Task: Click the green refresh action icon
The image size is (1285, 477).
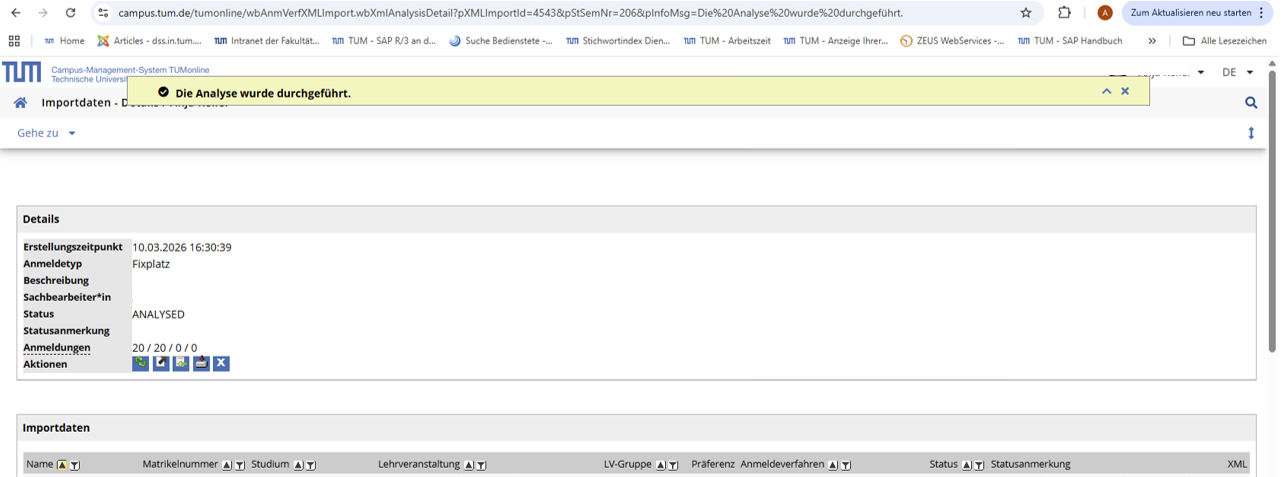Action: pos(141,363)
